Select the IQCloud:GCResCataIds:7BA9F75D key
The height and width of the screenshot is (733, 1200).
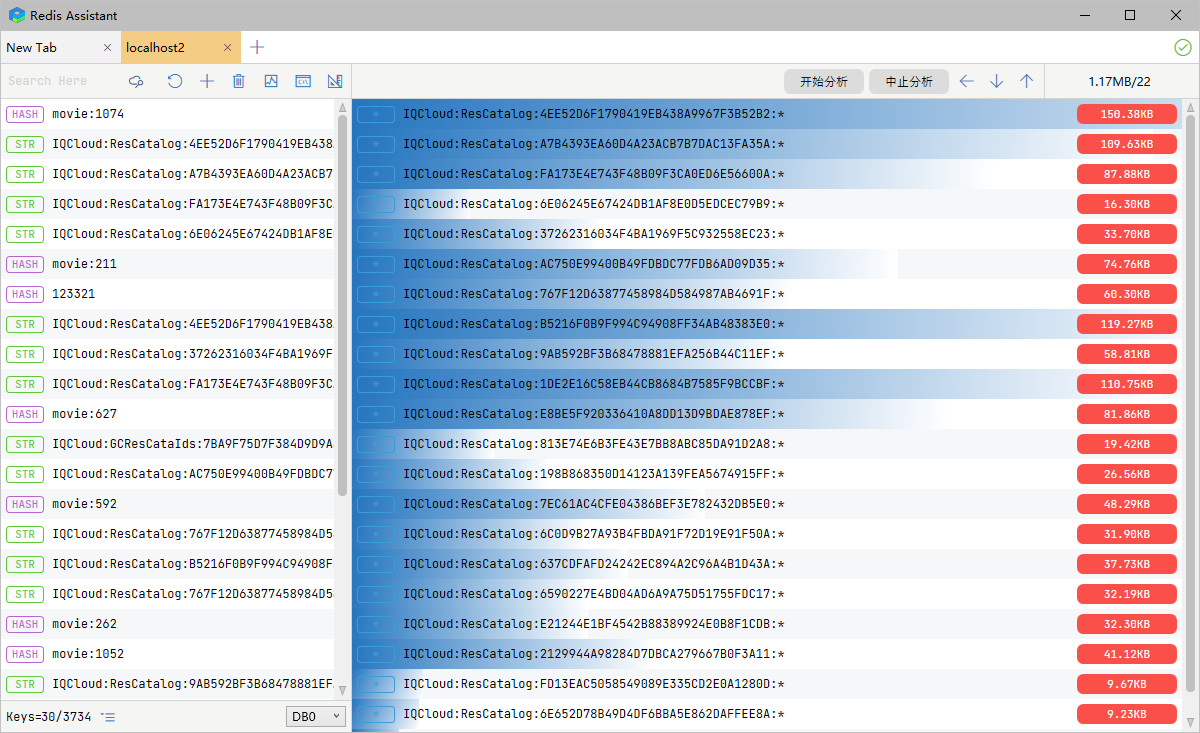pos(167,444)
